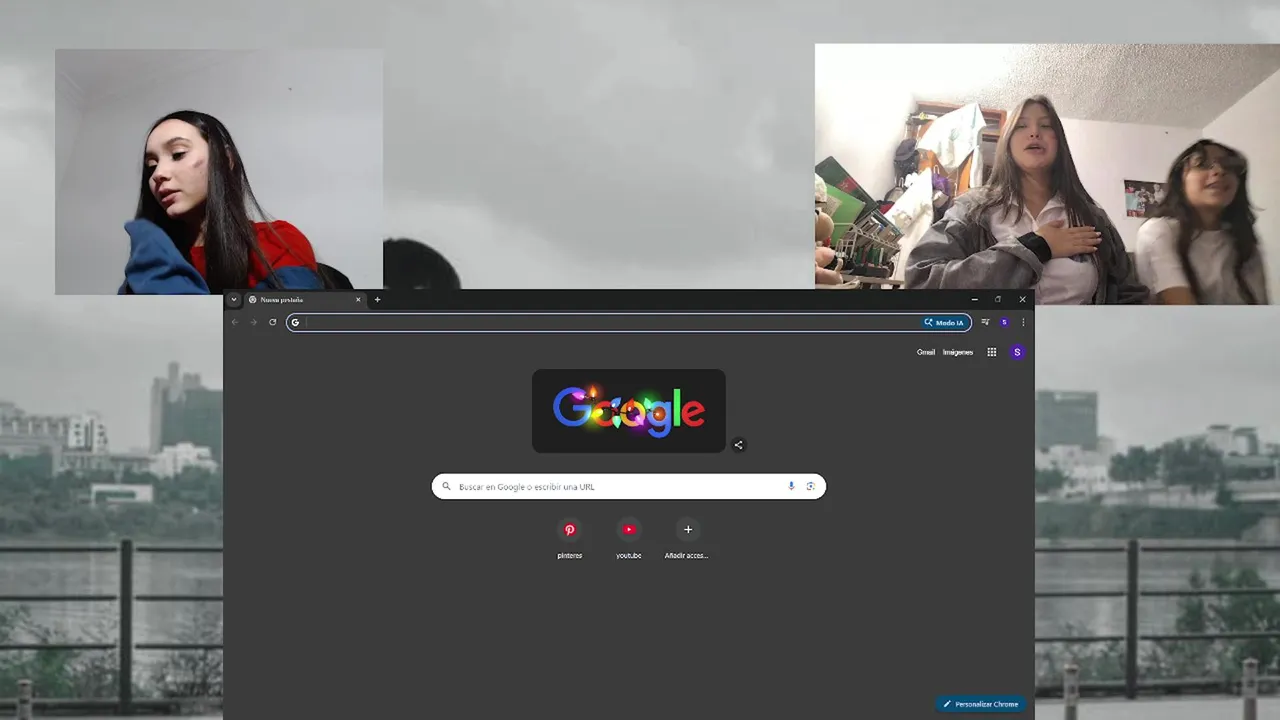This screenshot has height=720, width=1280.
Task: Open a new tab with plus button
Action: point(377,299)
